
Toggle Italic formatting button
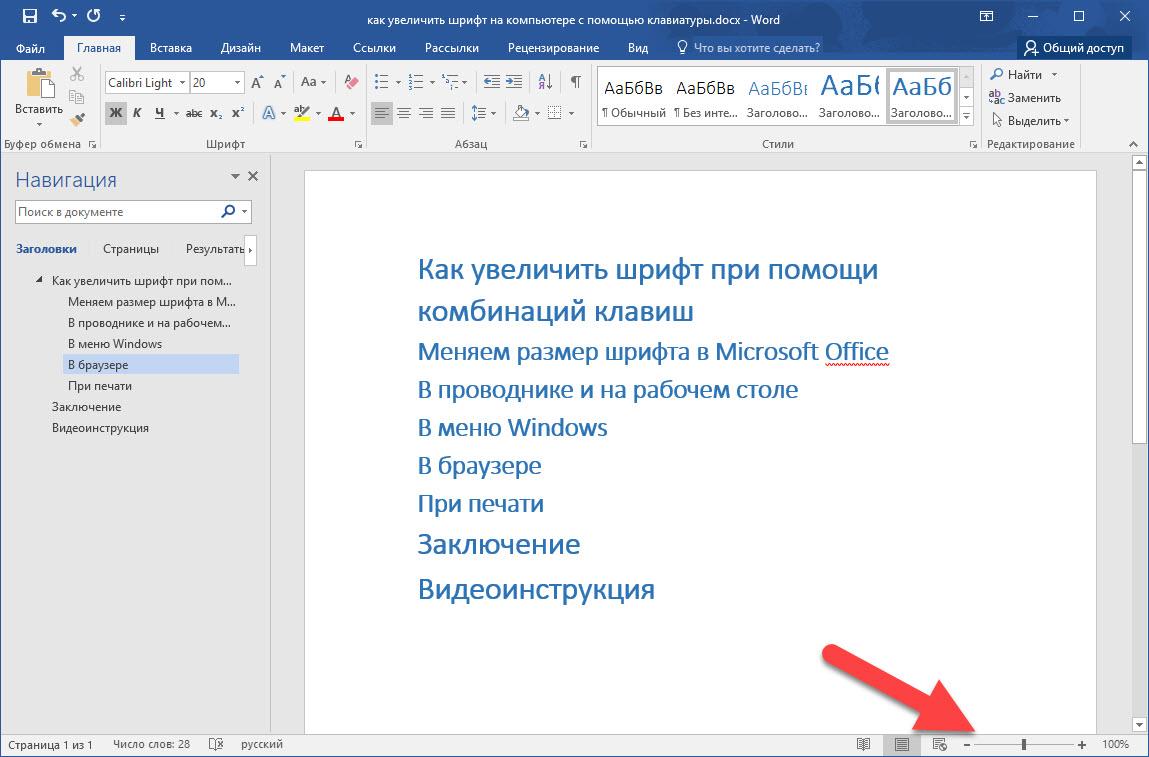(138, 113)
